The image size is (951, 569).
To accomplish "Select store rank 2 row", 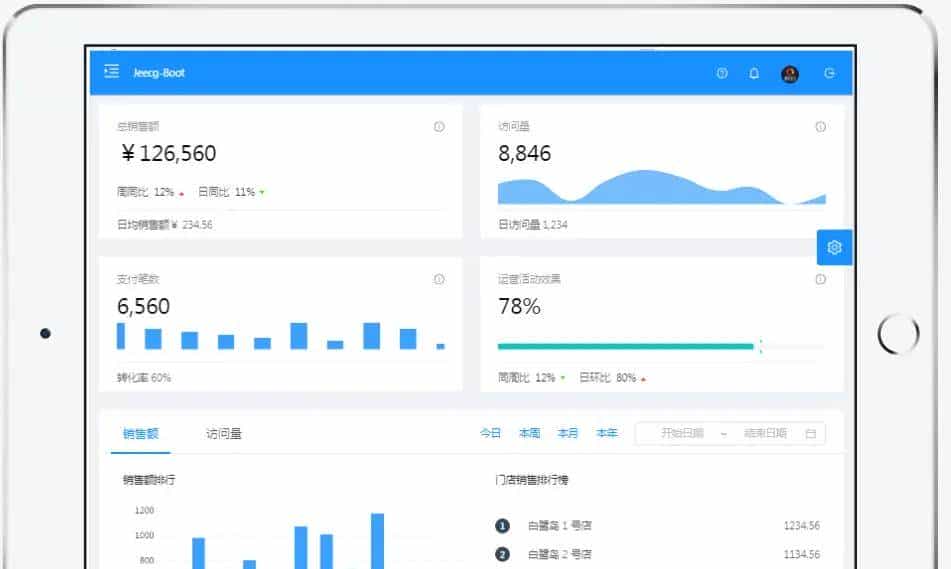I will (x=657, y=554).
